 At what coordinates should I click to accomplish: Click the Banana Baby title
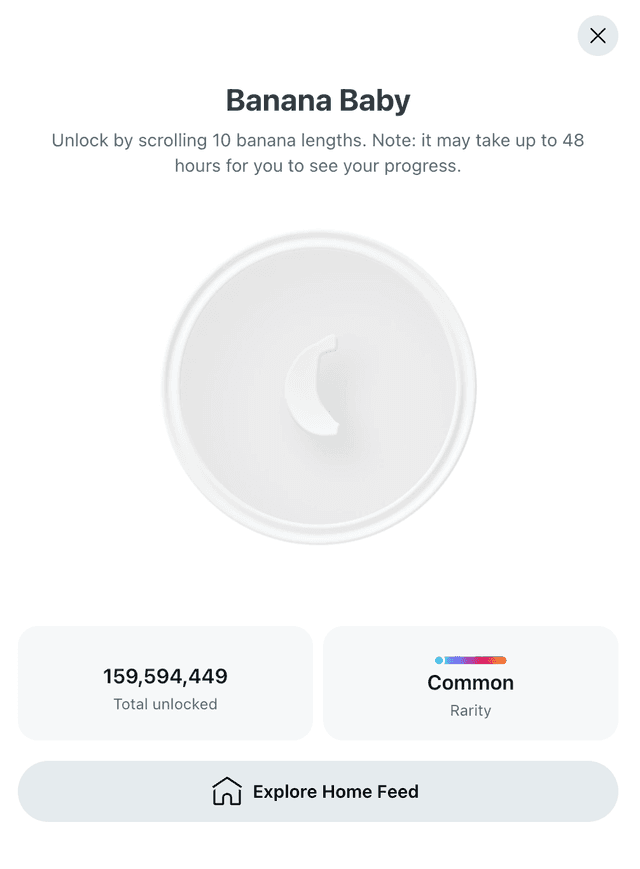(x=317, y=100)
